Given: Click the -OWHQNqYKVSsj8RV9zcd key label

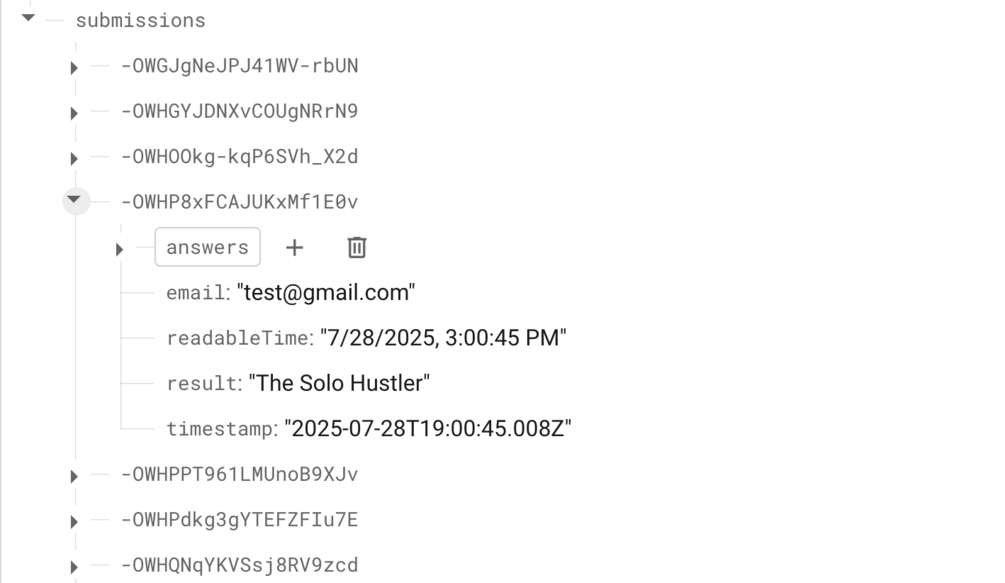Looking at the screenshot, I should (239, 565).
